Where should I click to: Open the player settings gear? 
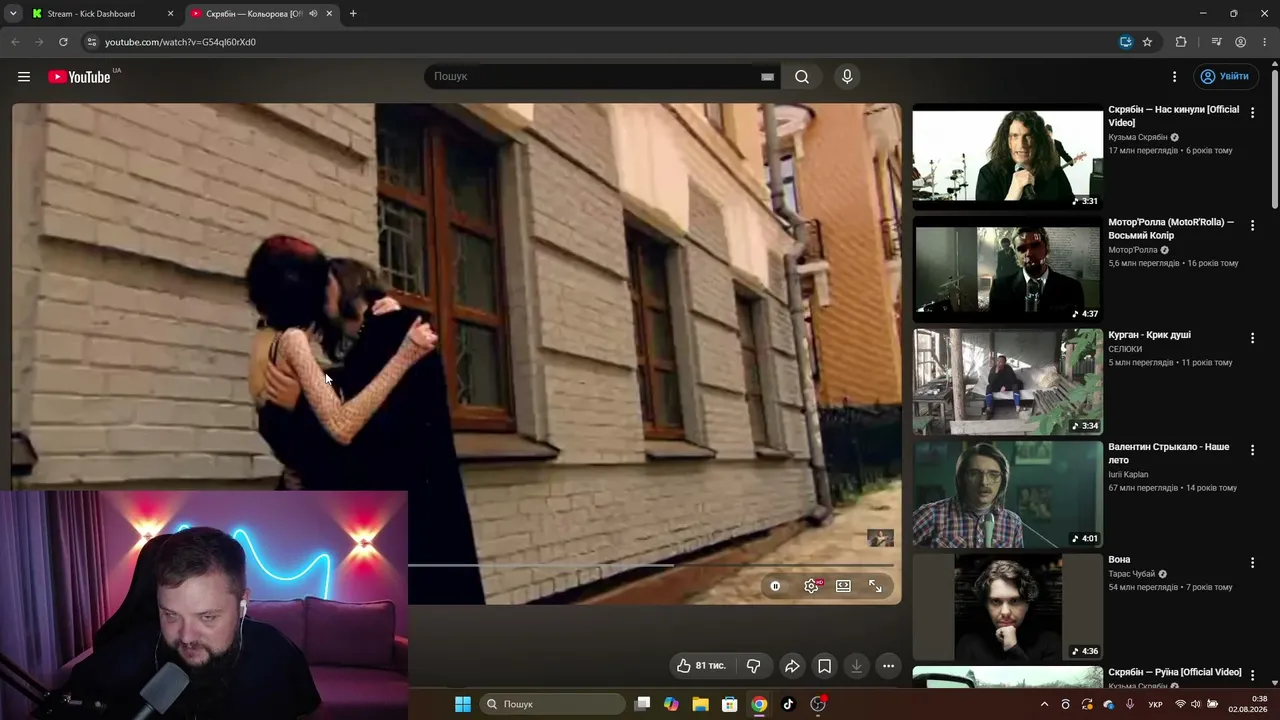click(x=811, y=586)
